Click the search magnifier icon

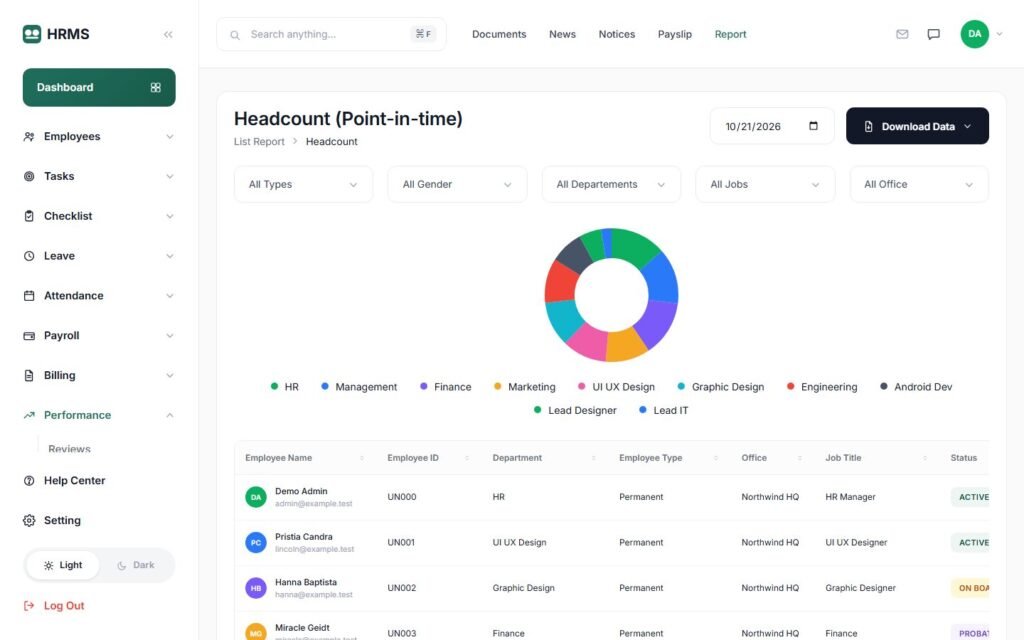tap(234, 35)
